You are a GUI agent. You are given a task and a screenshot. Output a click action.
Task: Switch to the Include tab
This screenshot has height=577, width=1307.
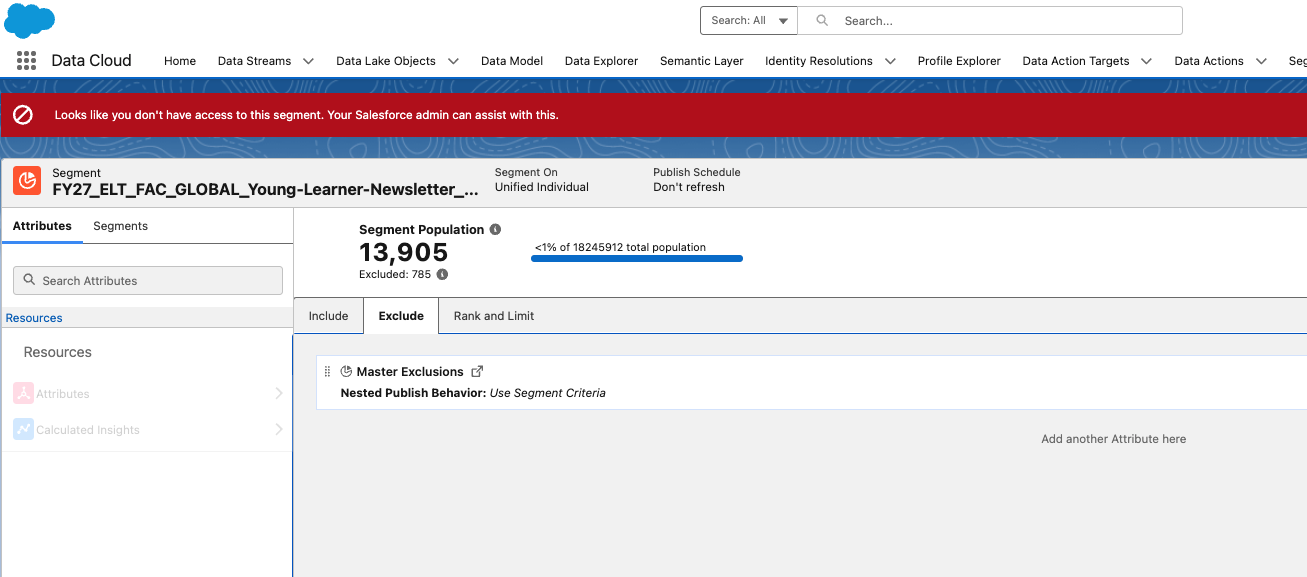coord(328,316)
